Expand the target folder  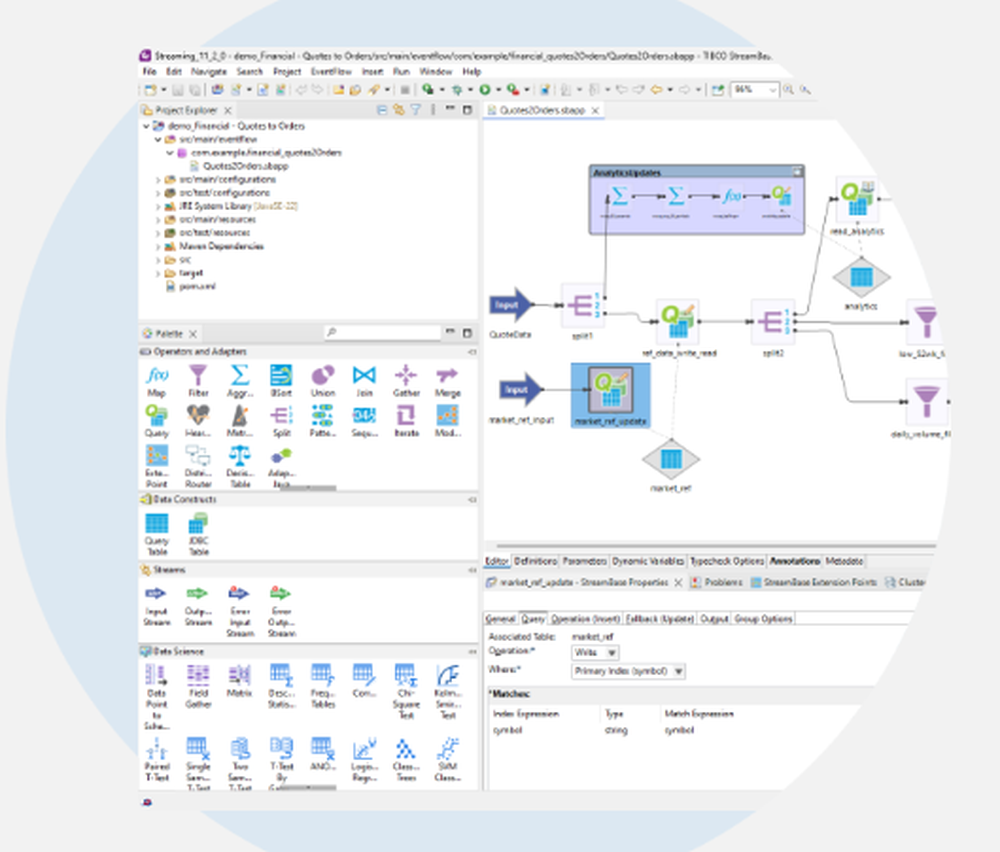click(158, 274)
